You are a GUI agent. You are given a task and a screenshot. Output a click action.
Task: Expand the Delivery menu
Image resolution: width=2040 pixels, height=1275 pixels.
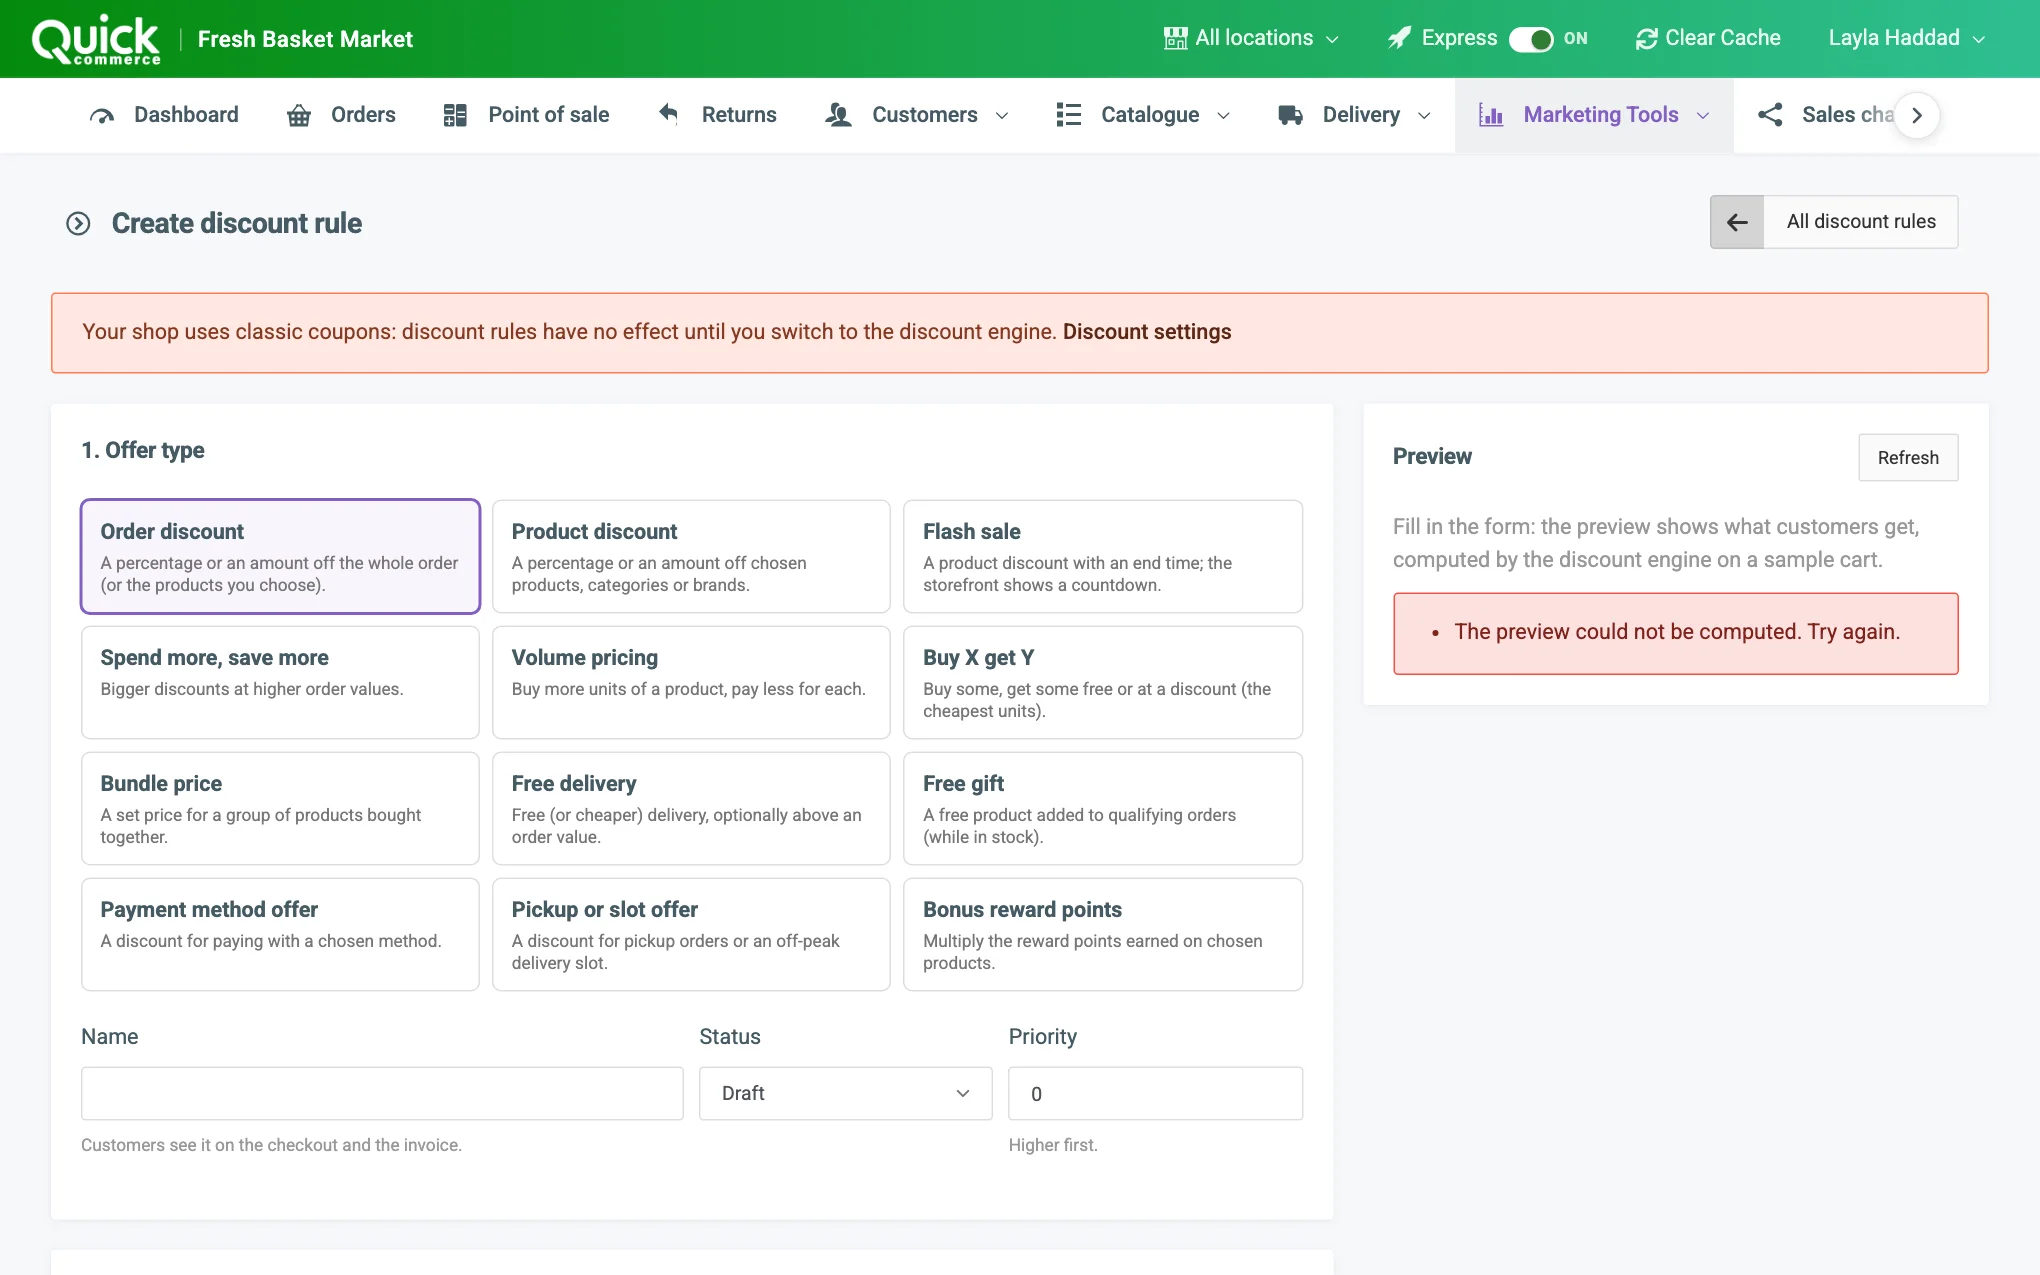click(x=1354, y=115)
